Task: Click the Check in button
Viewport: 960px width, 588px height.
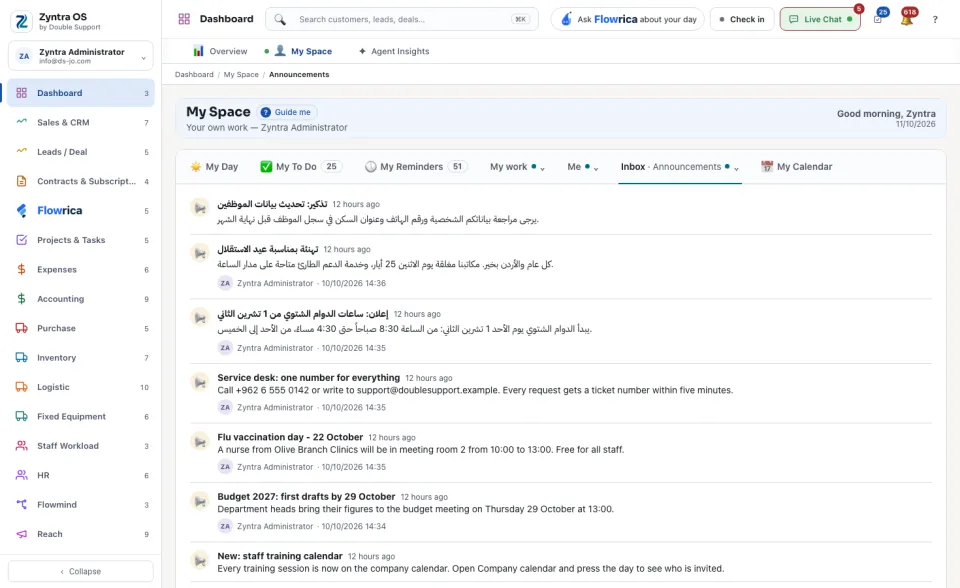Action: coord(742,19)
